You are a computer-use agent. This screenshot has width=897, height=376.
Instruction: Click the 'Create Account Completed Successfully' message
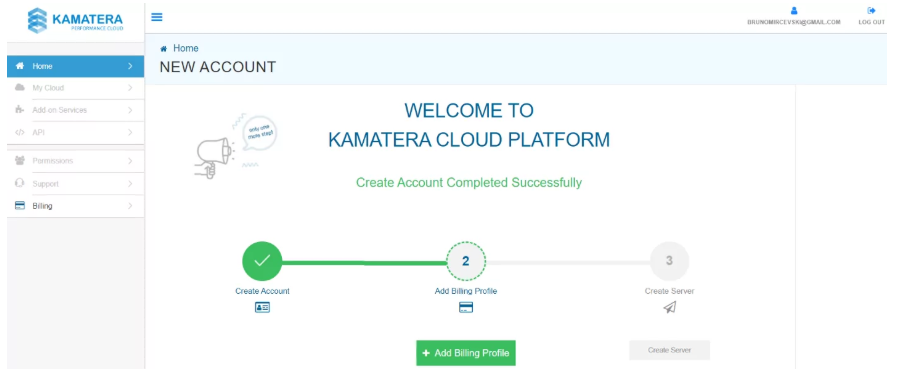pos(469,183)
